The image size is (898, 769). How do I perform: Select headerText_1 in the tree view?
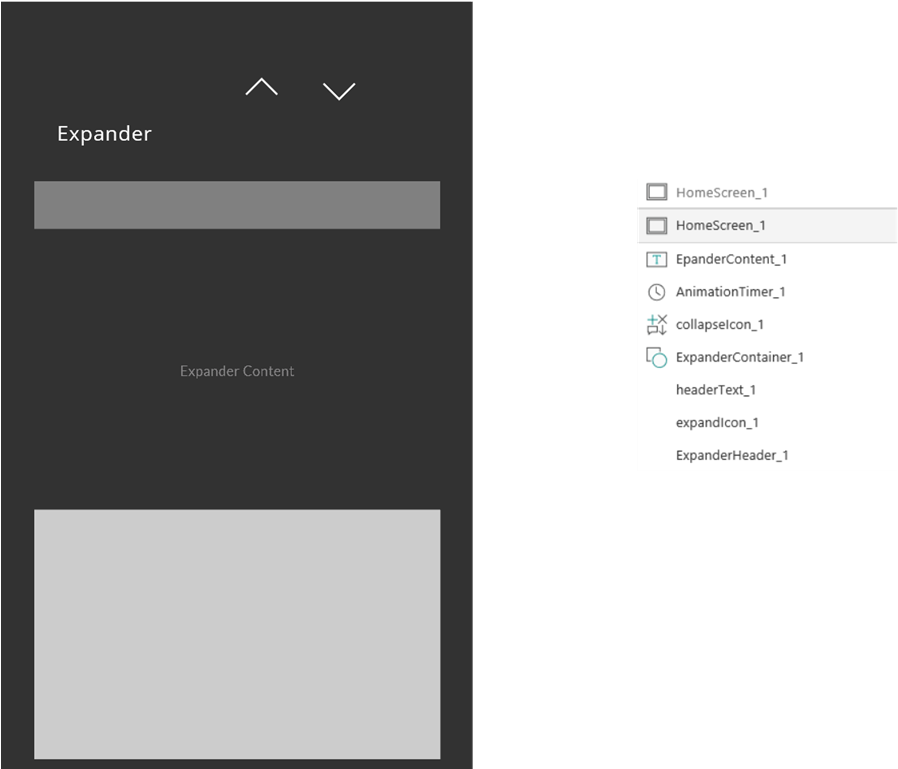tap(716, 390)
